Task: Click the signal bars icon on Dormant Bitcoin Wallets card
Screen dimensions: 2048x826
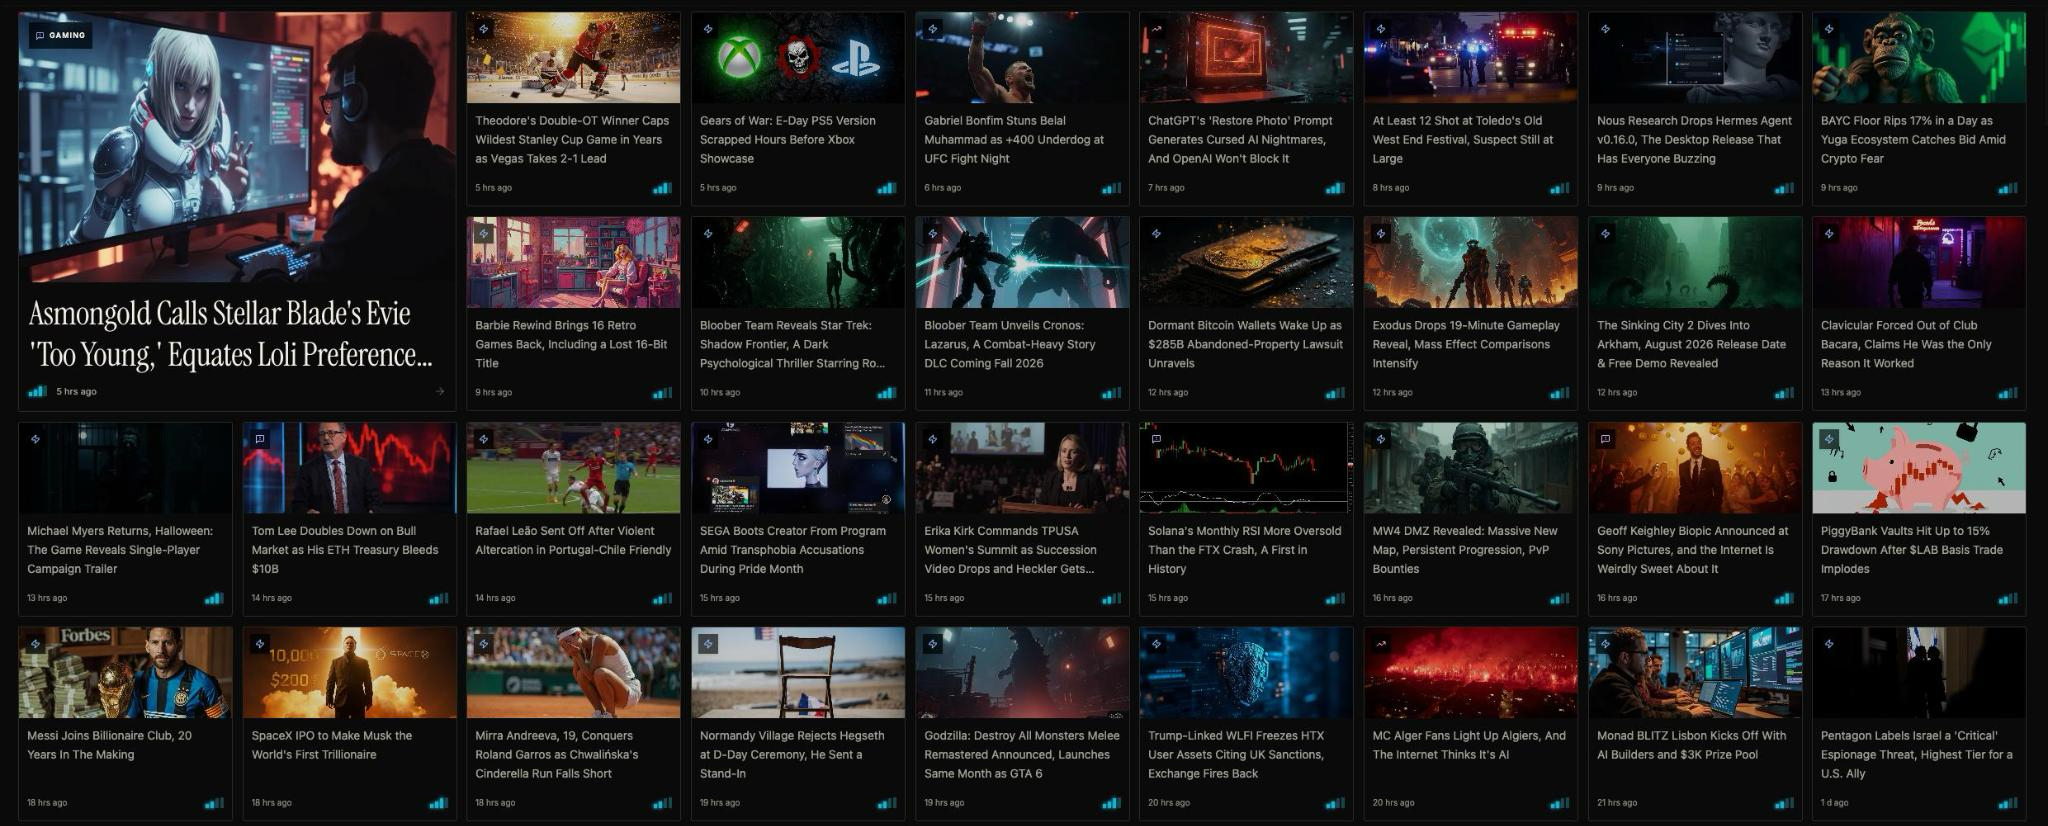Action: coord(1335,393)
